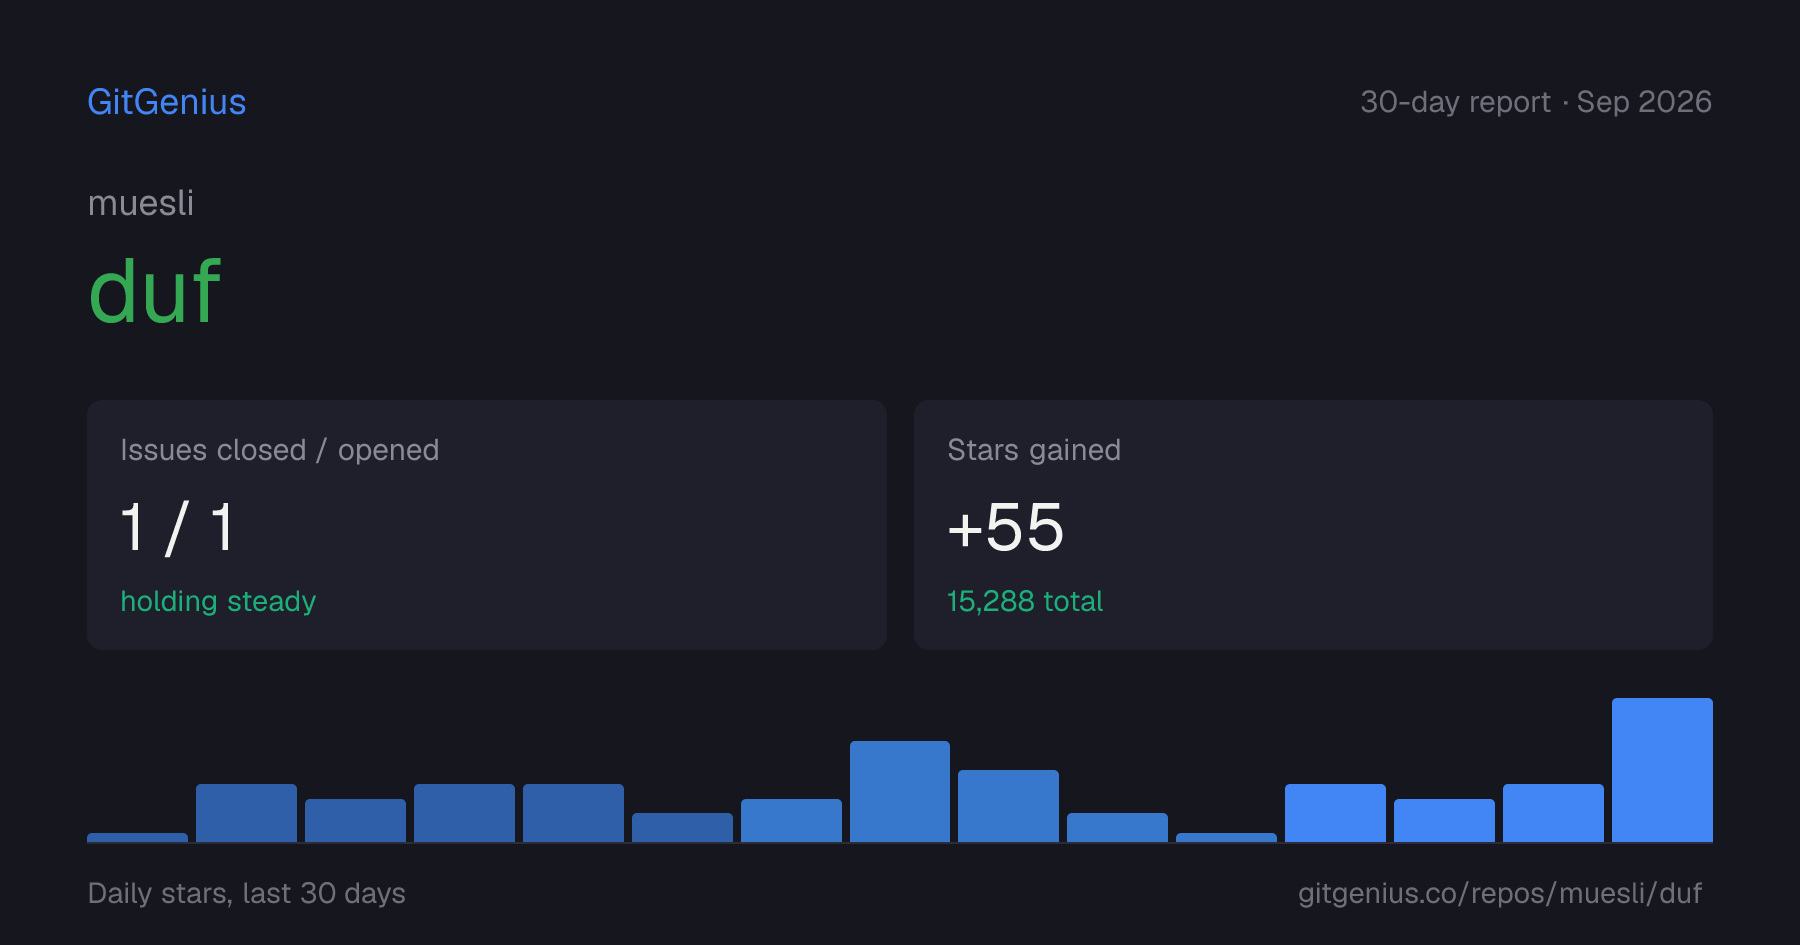Select the duf repository title
1800x945 pixels.
pyautogui.click(x=154, y=291)
